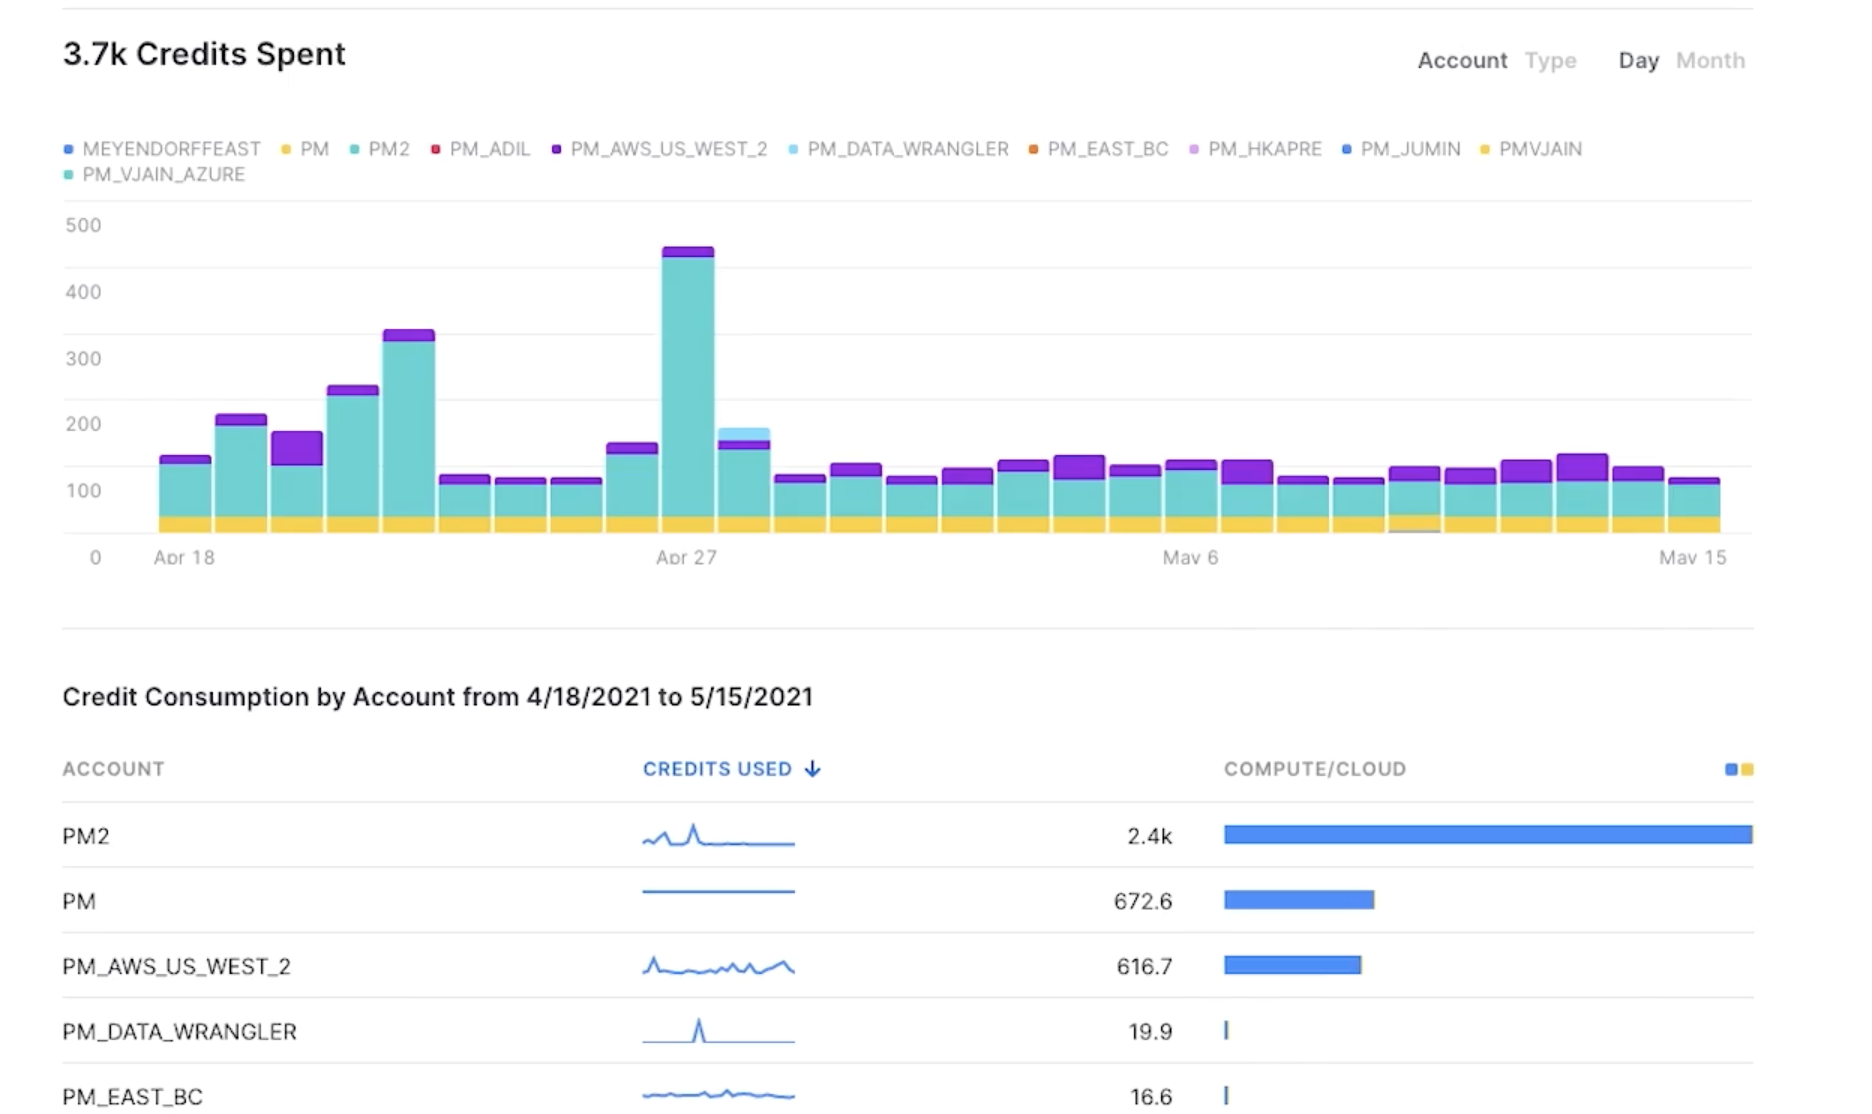Viewport: 1872px width, 1114px height.
Task: Switch grouping to Account
Action: [1462, 61]
